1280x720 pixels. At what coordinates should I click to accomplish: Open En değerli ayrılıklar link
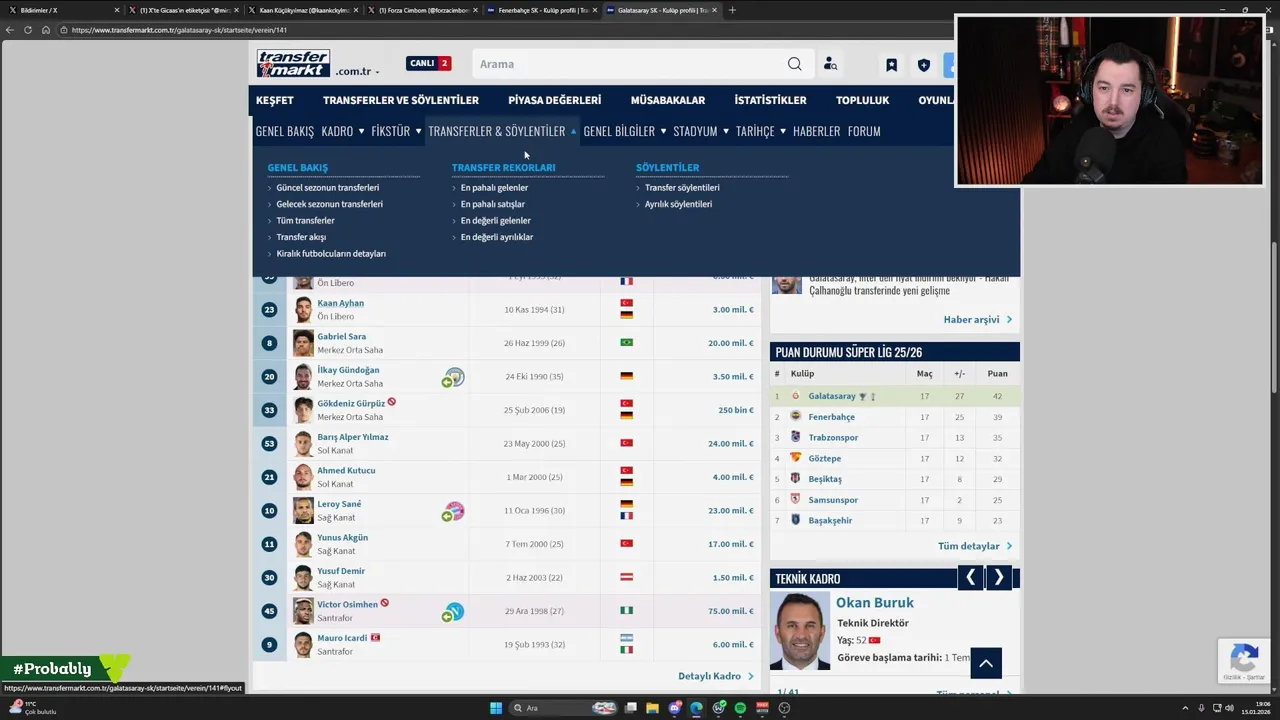497,237
